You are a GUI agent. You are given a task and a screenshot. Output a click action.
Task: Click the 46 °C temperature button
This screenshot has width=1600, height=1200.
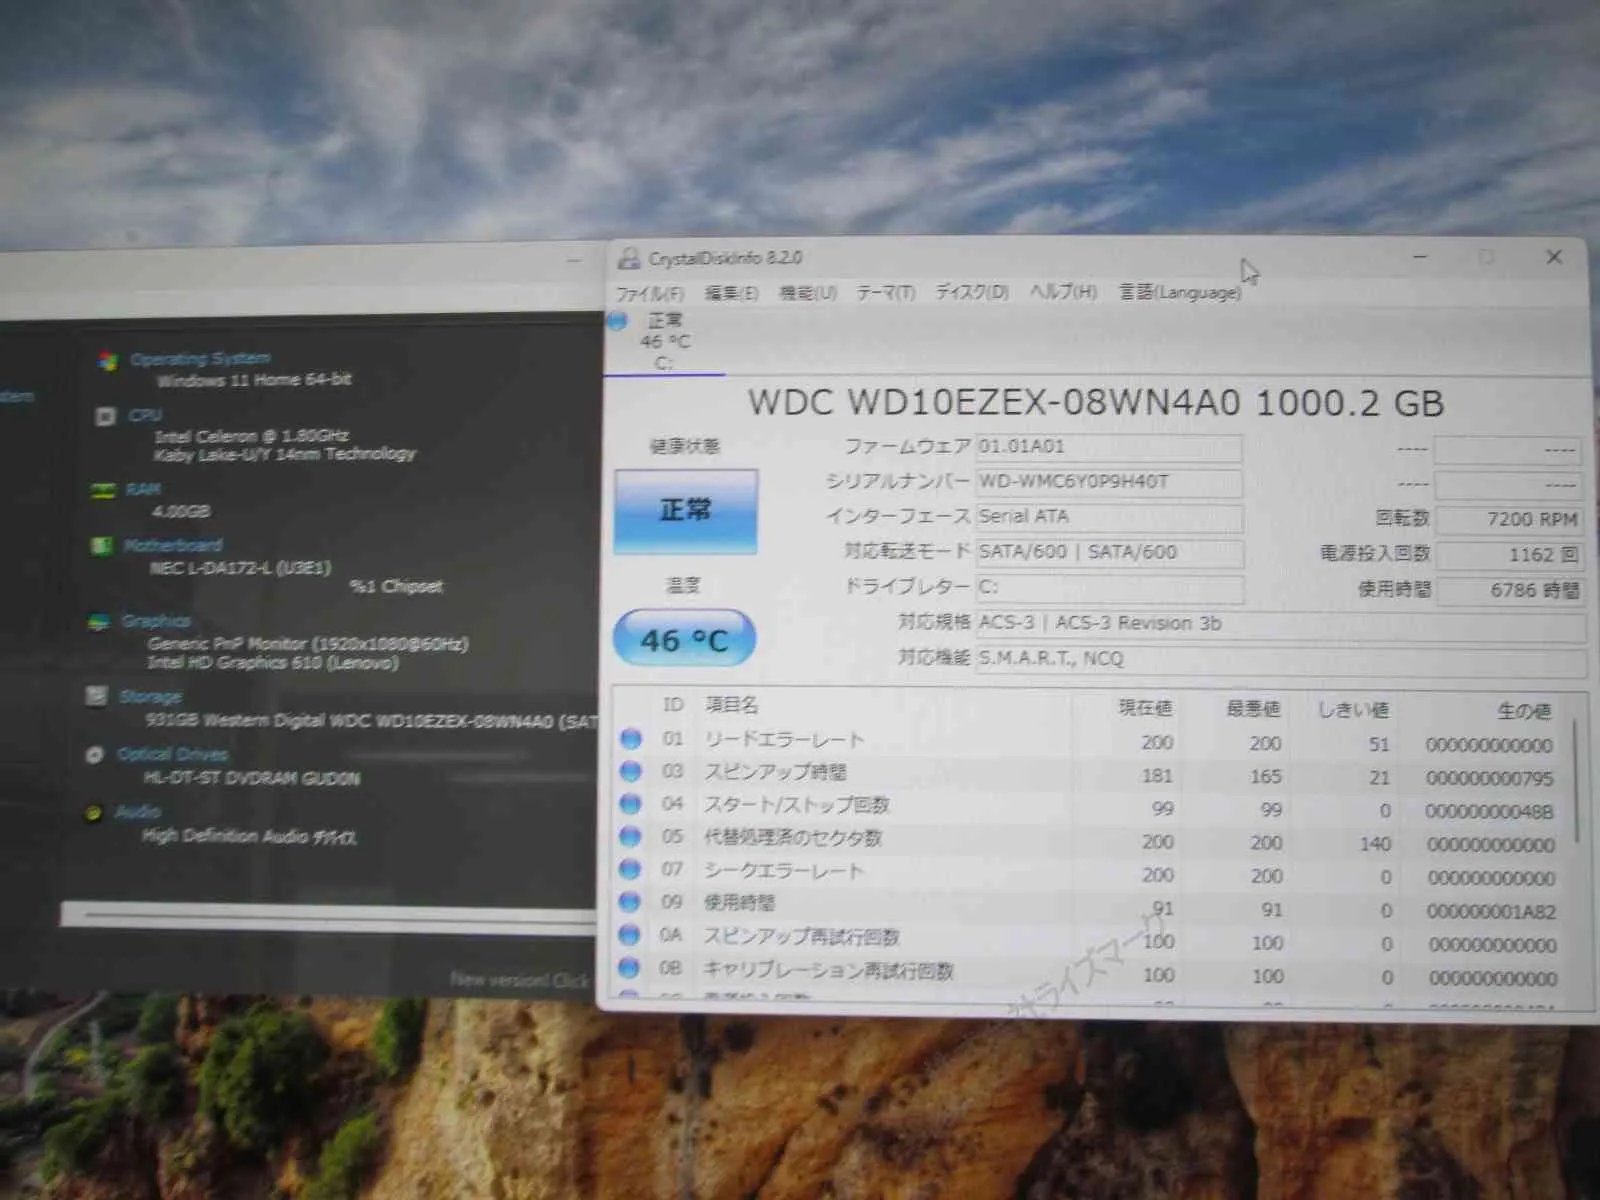[x=684, y=639]
